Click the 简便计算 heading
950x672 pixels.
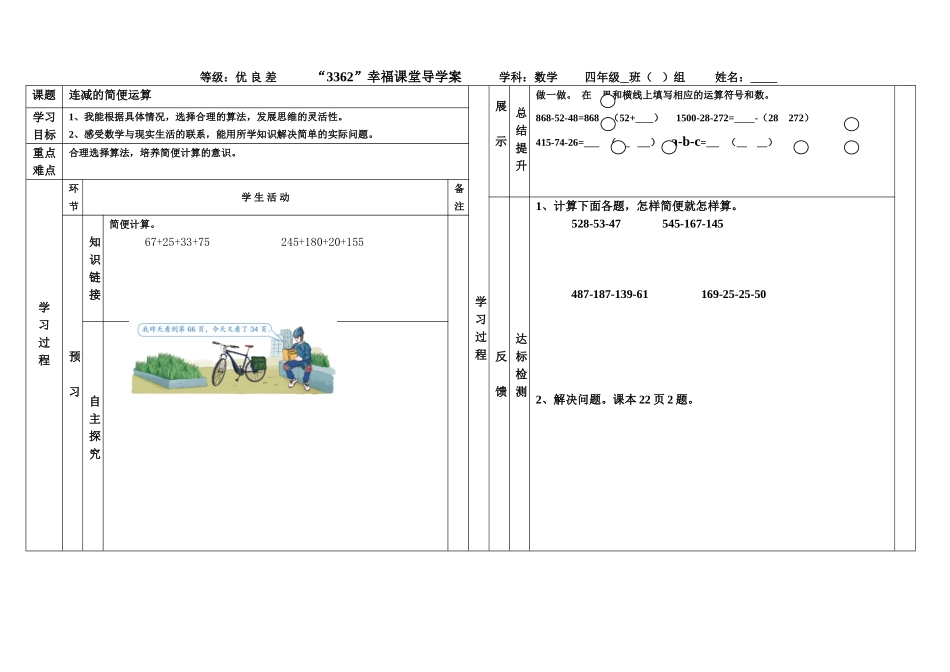[x=133, y=225]
